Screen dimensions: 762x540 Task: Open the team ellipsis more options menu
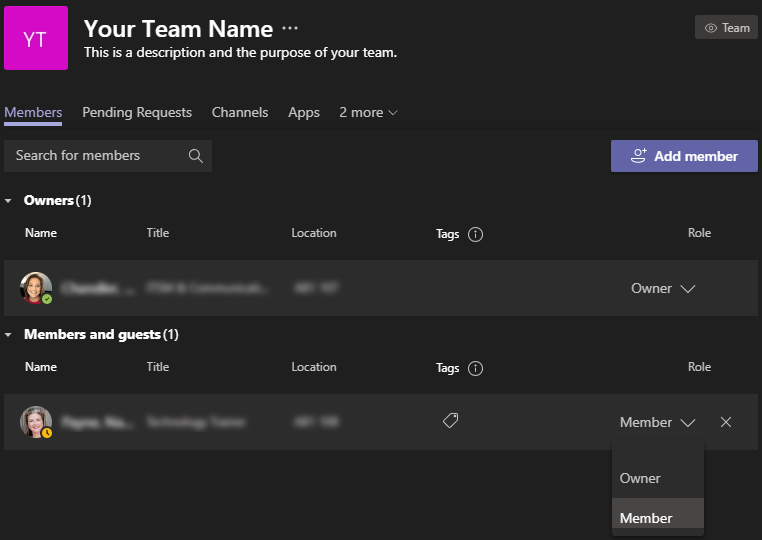pos(290,29)
